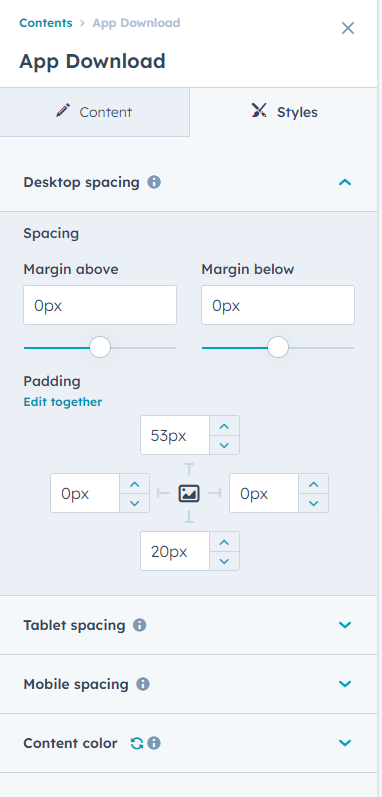
Task: Expand the Content color section
Action: (345, 743)
